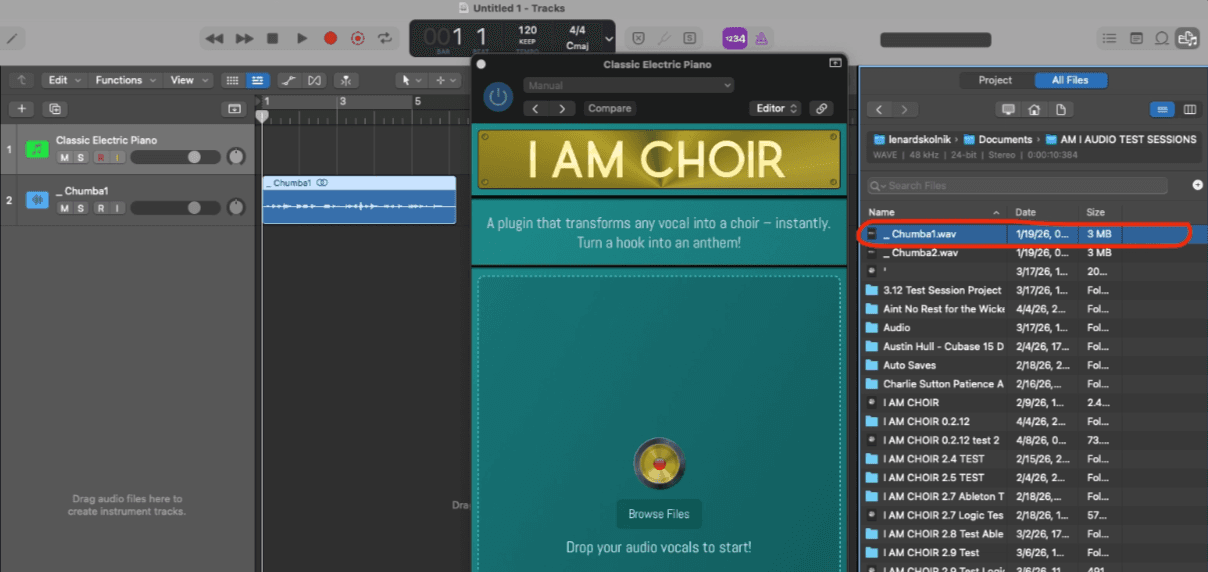Click the Rewind transport button
Image resolution: width=1208 pixels, height=572 pixels.
[214, 38]
